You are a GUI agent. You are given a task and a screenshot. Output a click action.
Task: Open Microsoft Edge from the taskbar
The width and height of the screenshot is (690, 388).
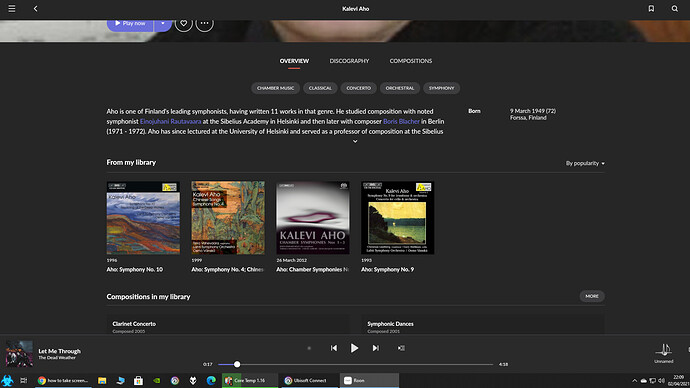tap(211, 381)
